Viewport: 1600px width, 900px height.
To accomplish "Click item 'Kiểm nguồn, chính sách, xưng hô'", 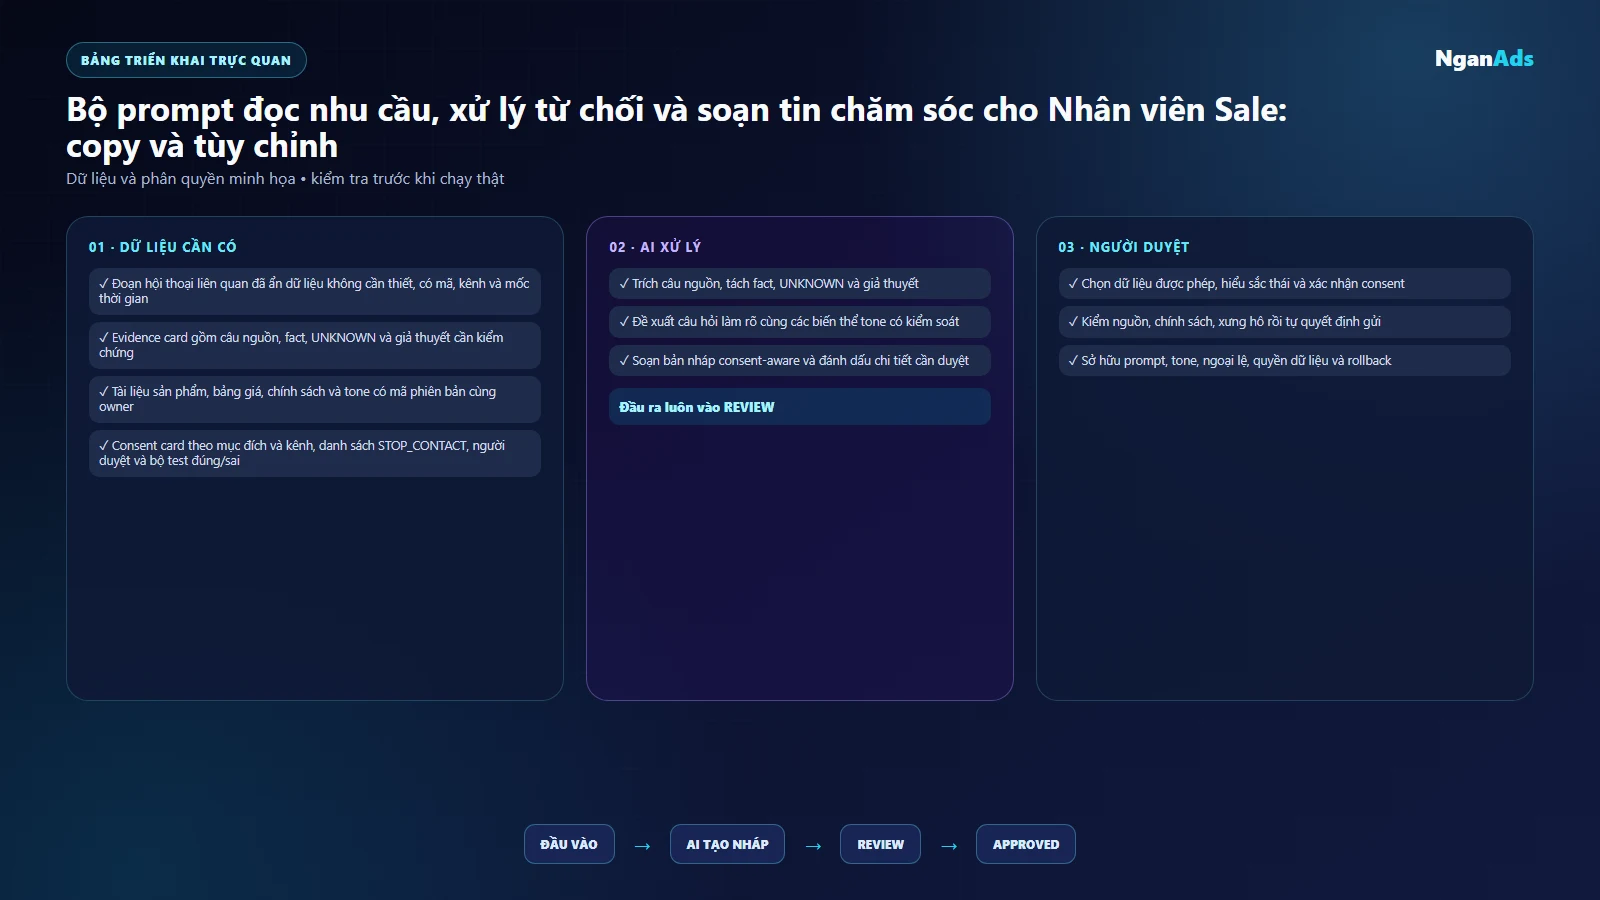I will tap(1284, 321).
